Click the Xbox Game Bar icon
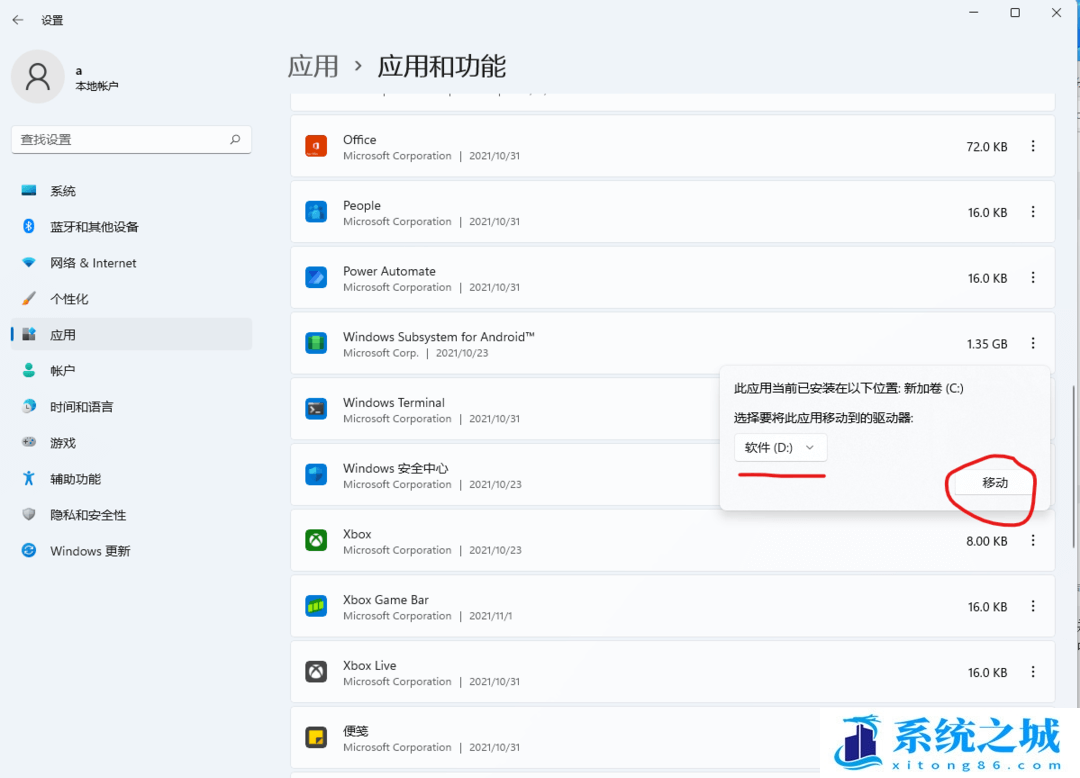This screenshot has height=778, width=1080. (x=316, y=606)
